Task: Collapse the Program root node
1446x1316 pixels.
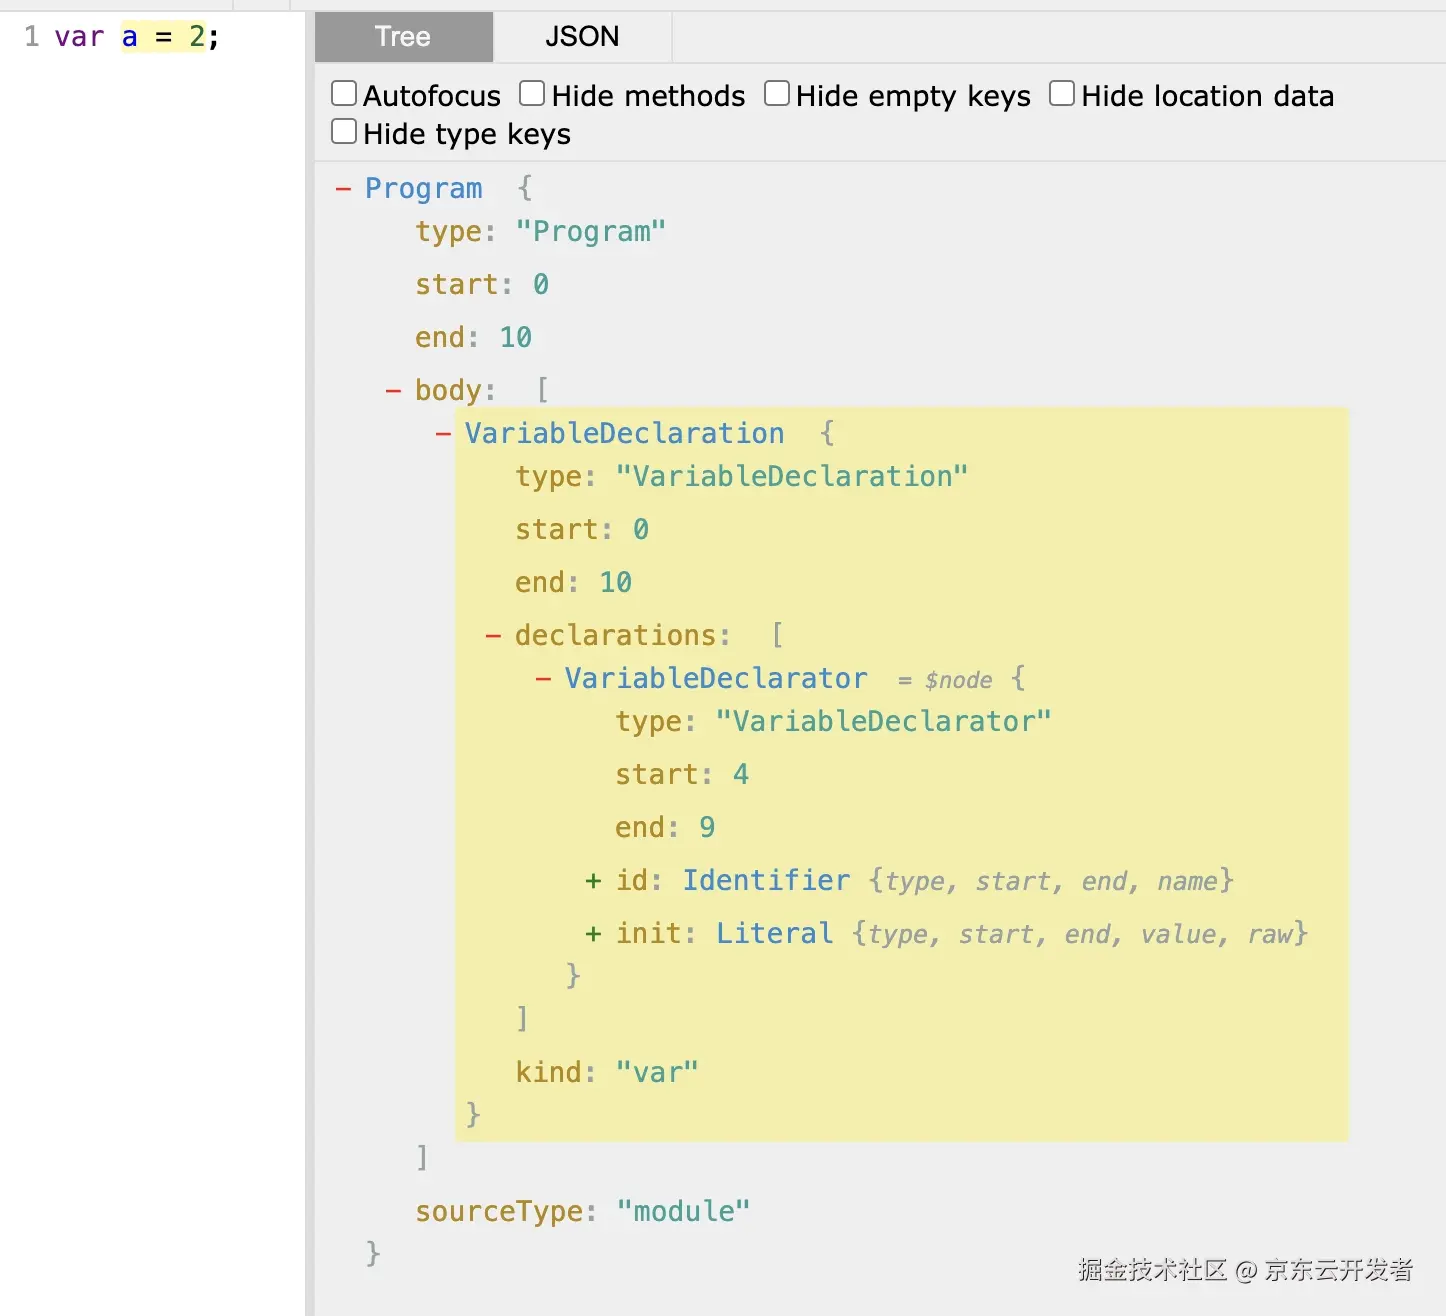Action: 343,188
